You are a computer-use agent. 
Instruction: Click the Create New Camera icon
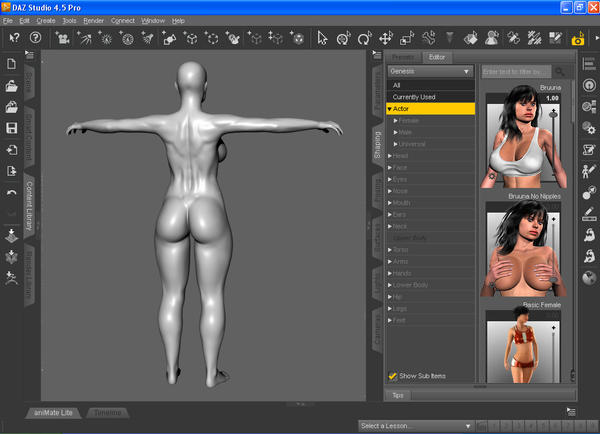point(64,39)
